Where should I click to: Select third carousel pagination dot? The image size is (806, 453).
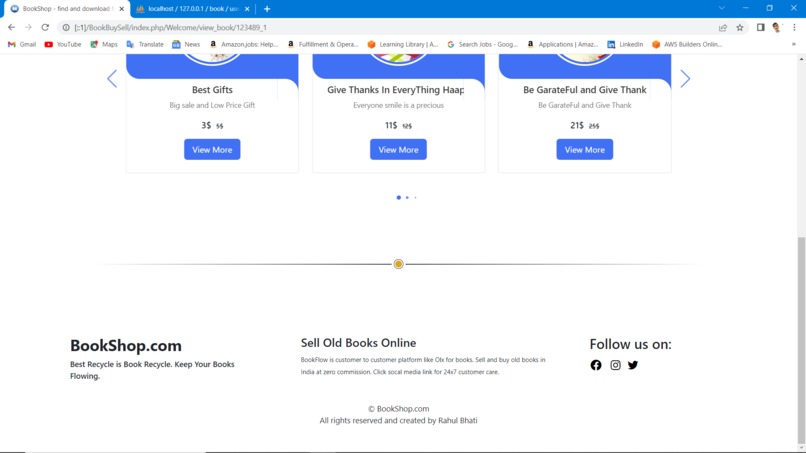pos(415,197)
